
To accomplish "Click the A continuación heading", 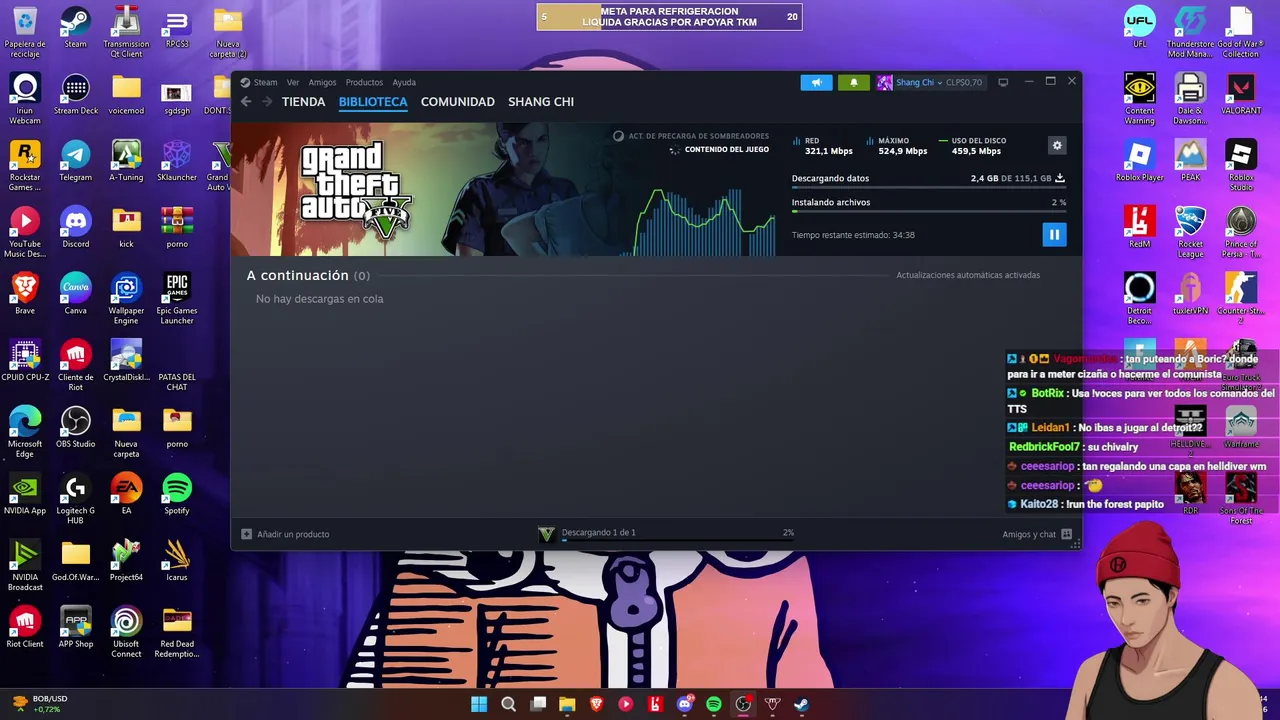I will coord(298,275).
